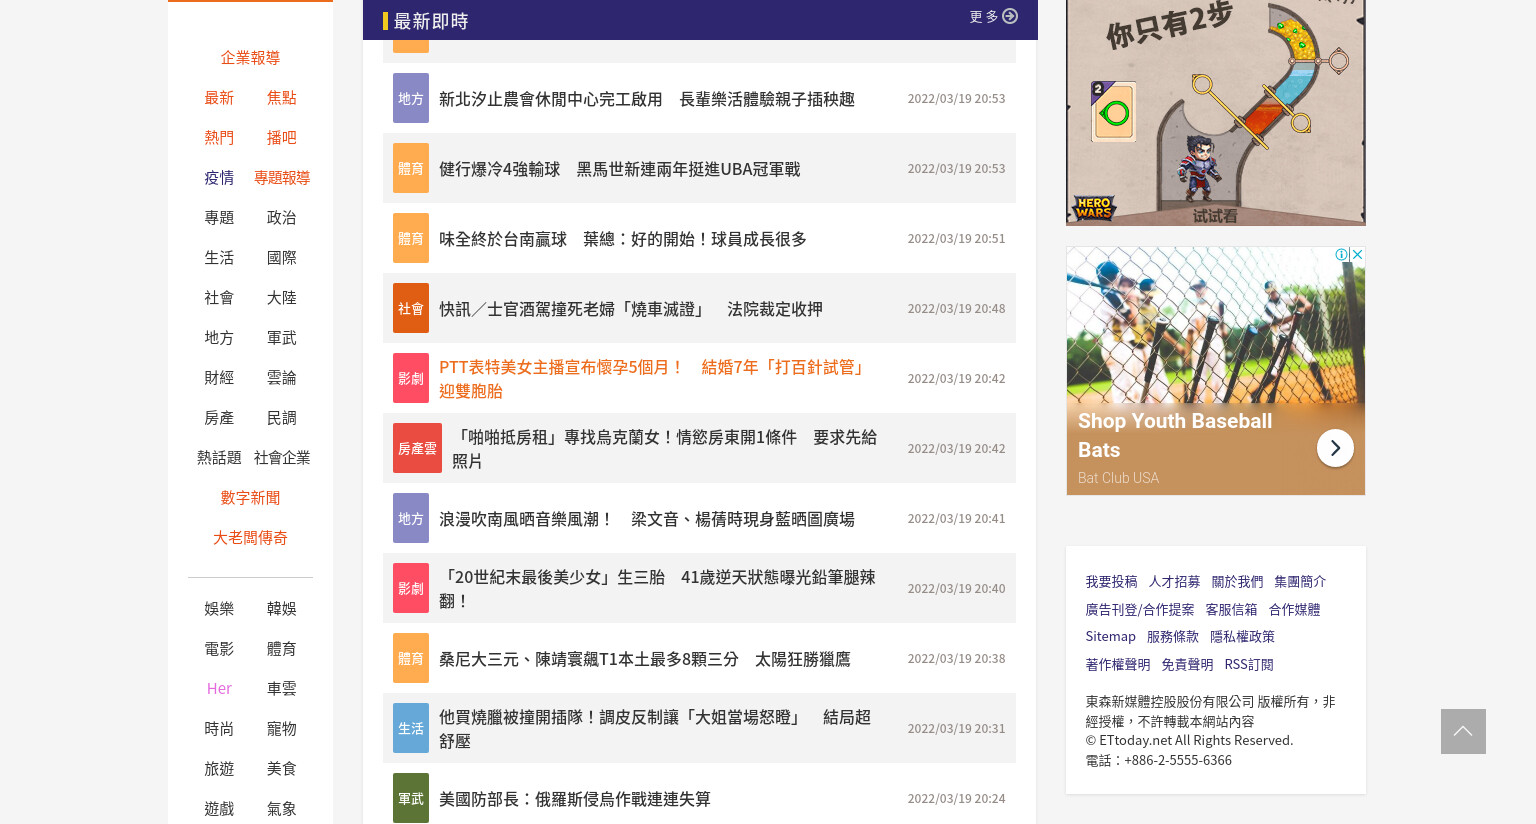Open 財經 category in sidebar
The height and width of the screenshot is (824, 1536).
[219, 378]
